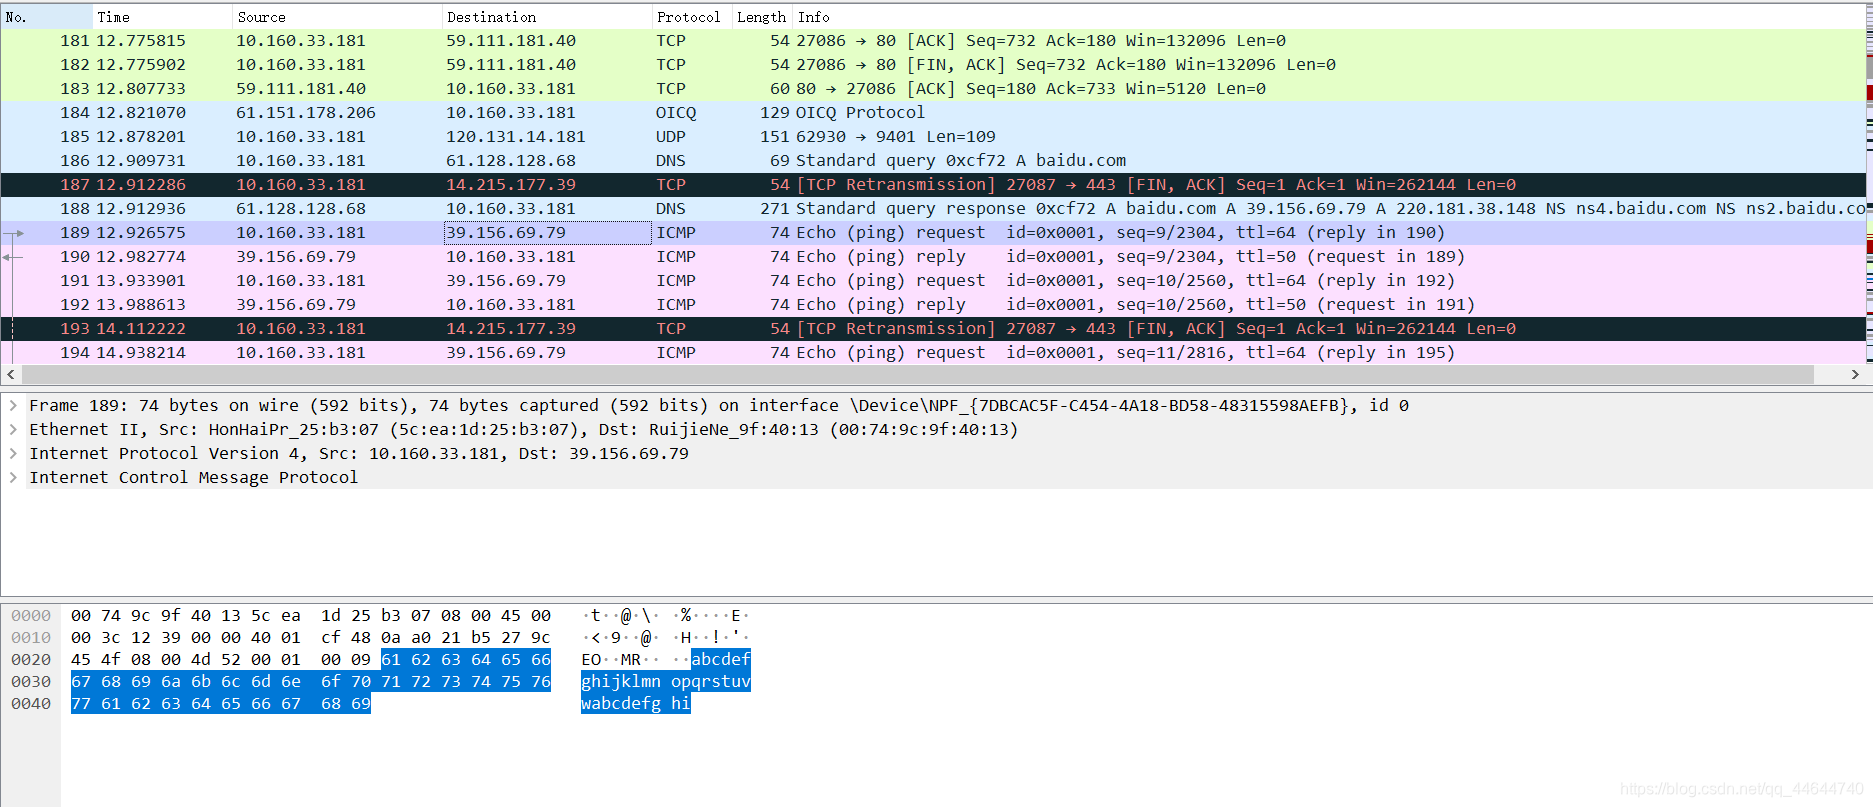
Task: Select packet 189 ICMP ping request
Action: coord(933,233)
